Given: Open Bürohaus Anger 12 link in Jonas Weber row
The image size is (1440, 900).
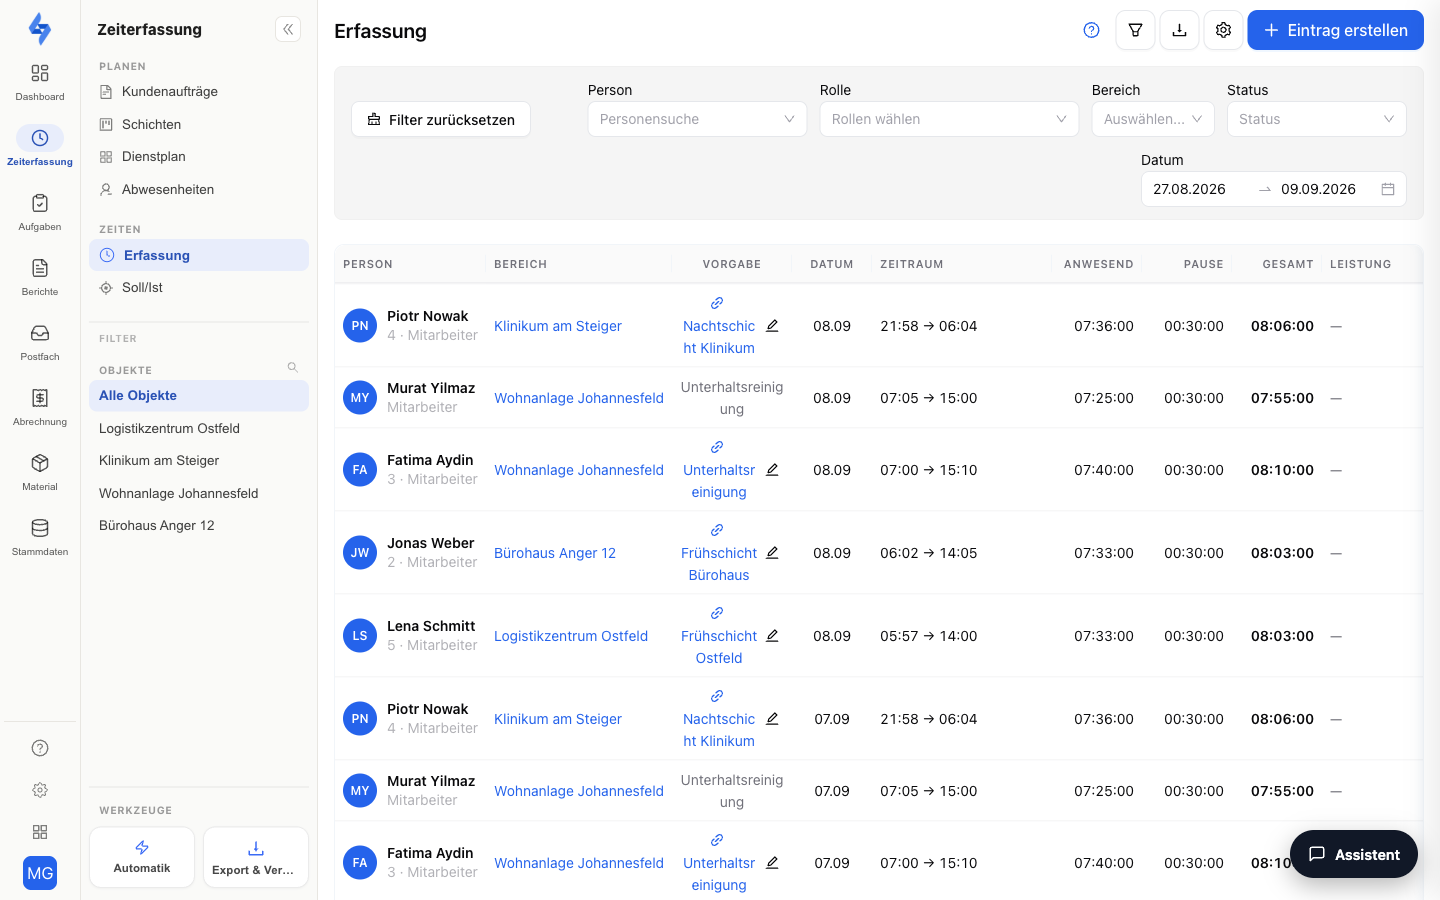Looking at the screenshot, I should pos(555,553).
